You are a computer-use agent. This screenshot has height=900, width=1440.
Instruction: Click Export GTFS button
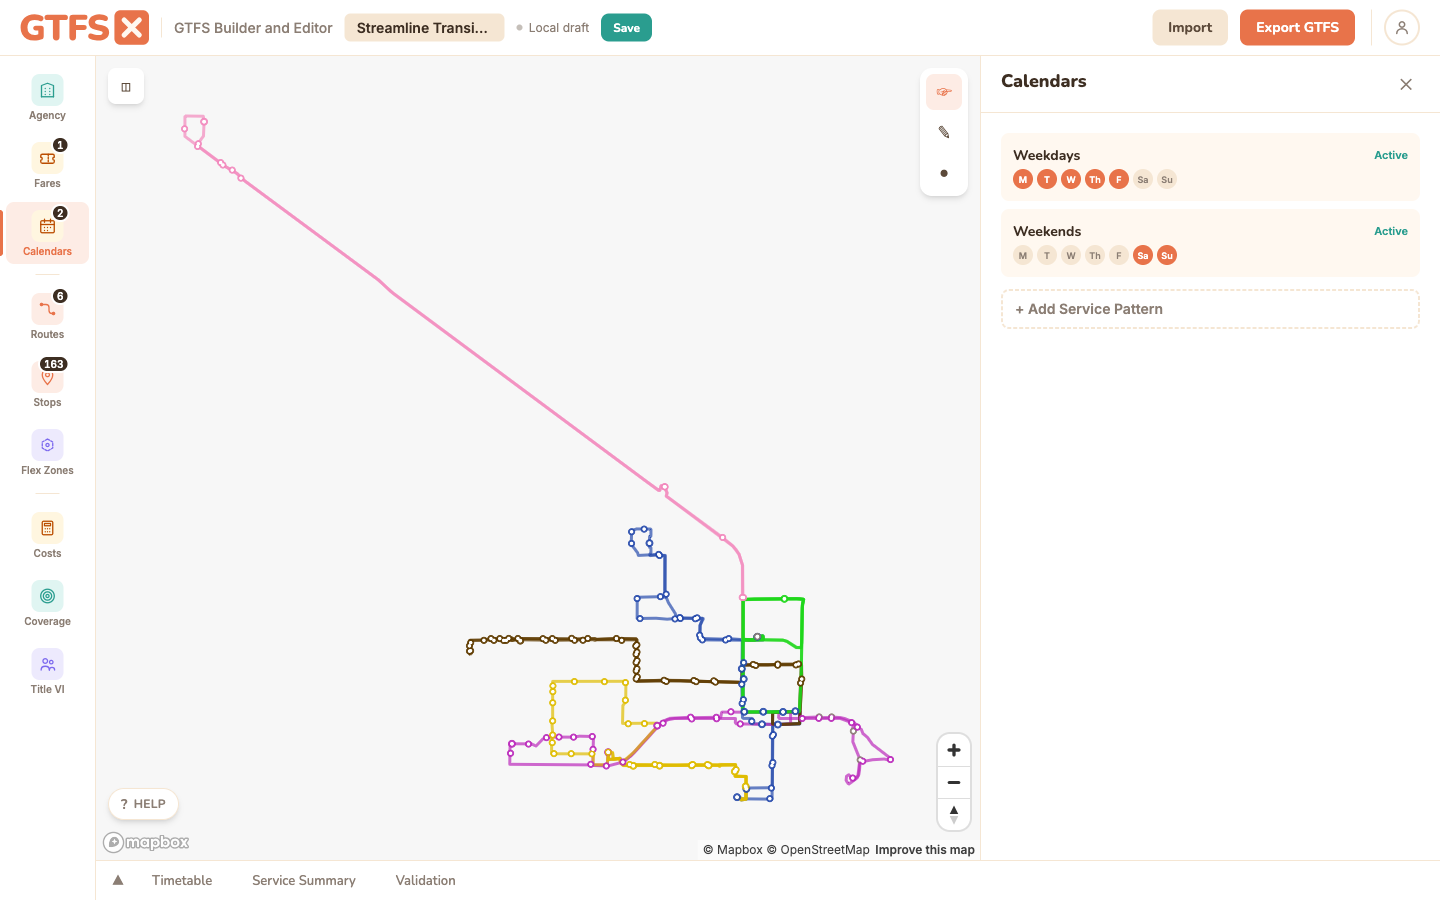point(1297,28)
